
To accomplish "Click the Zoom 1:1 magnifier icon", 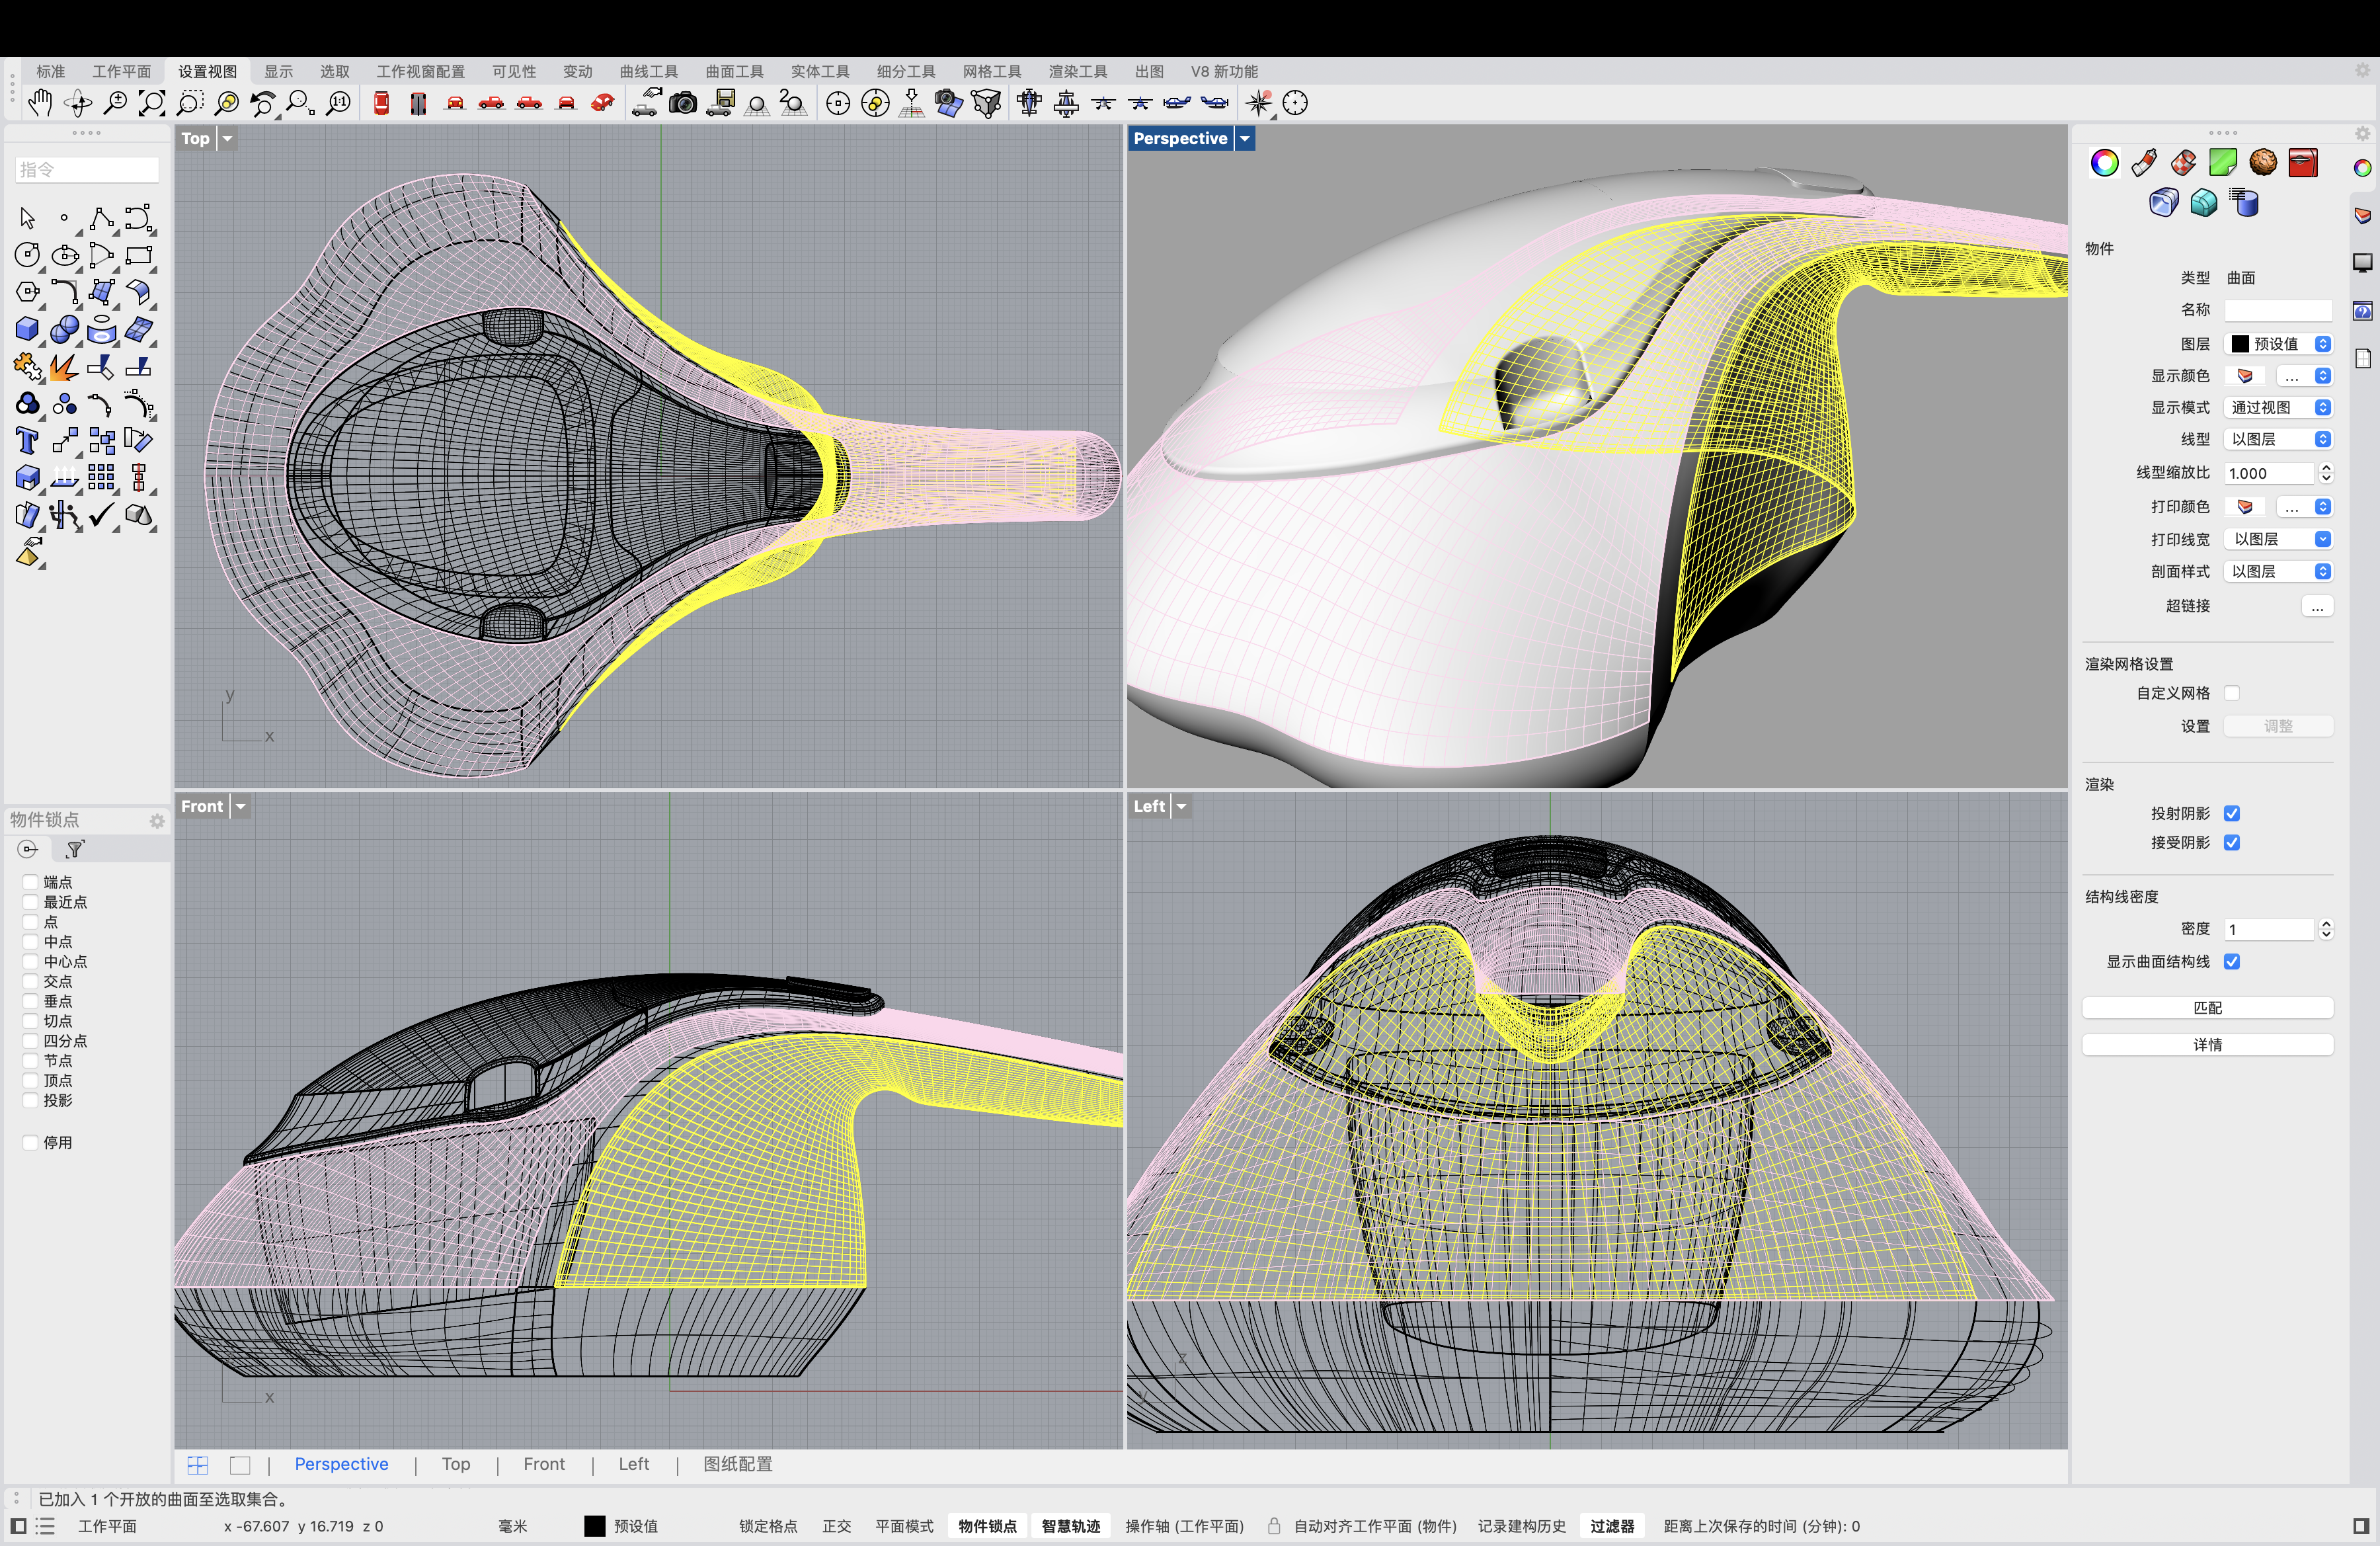I will coord(339,102).
